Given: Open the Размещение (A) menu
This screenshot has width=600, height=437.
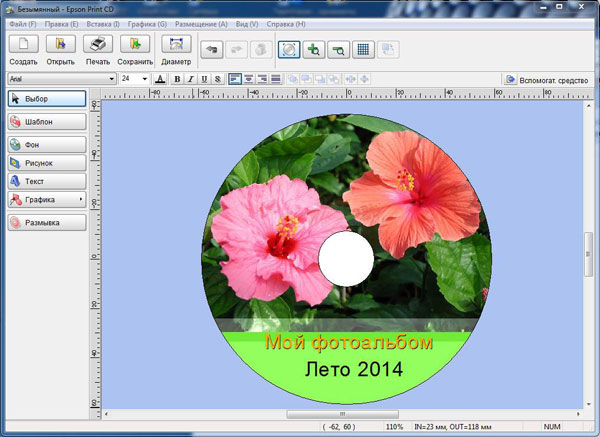Looking at the screenshot, I should [201, 22].
